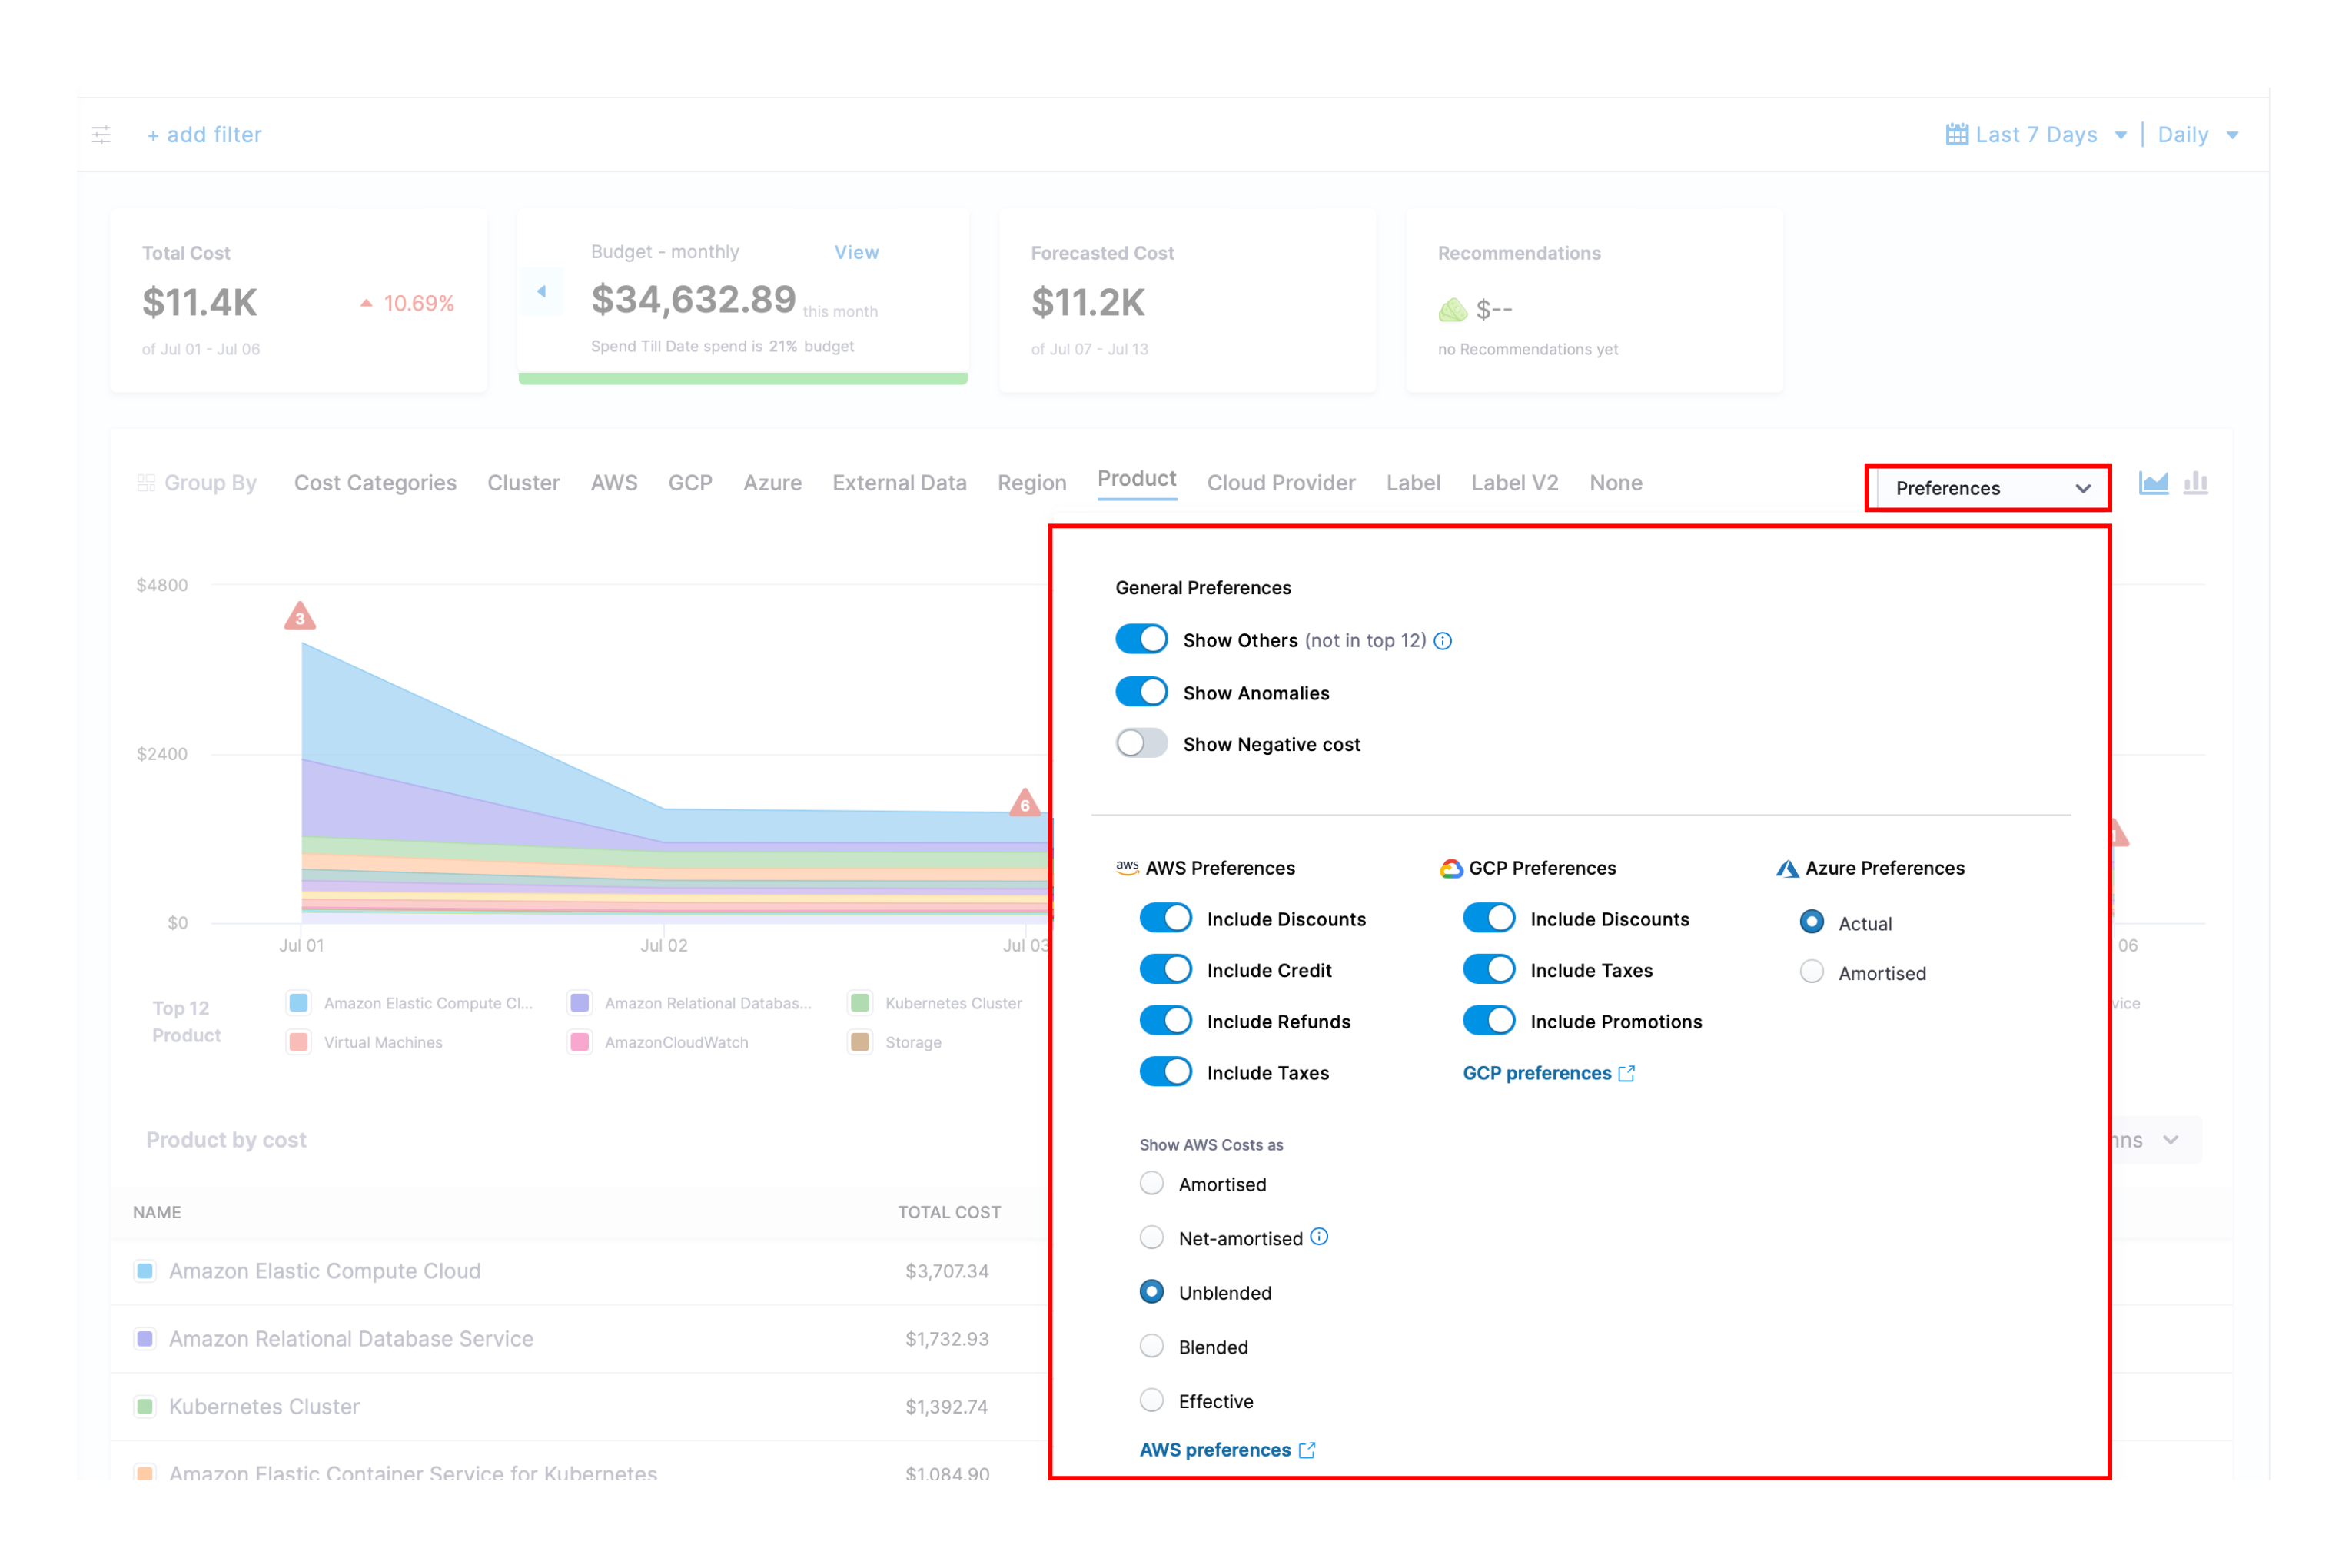Turn off AWS Include Credit toggle
Viewport: 2352px width, 1568px height.
[1165, 970]
